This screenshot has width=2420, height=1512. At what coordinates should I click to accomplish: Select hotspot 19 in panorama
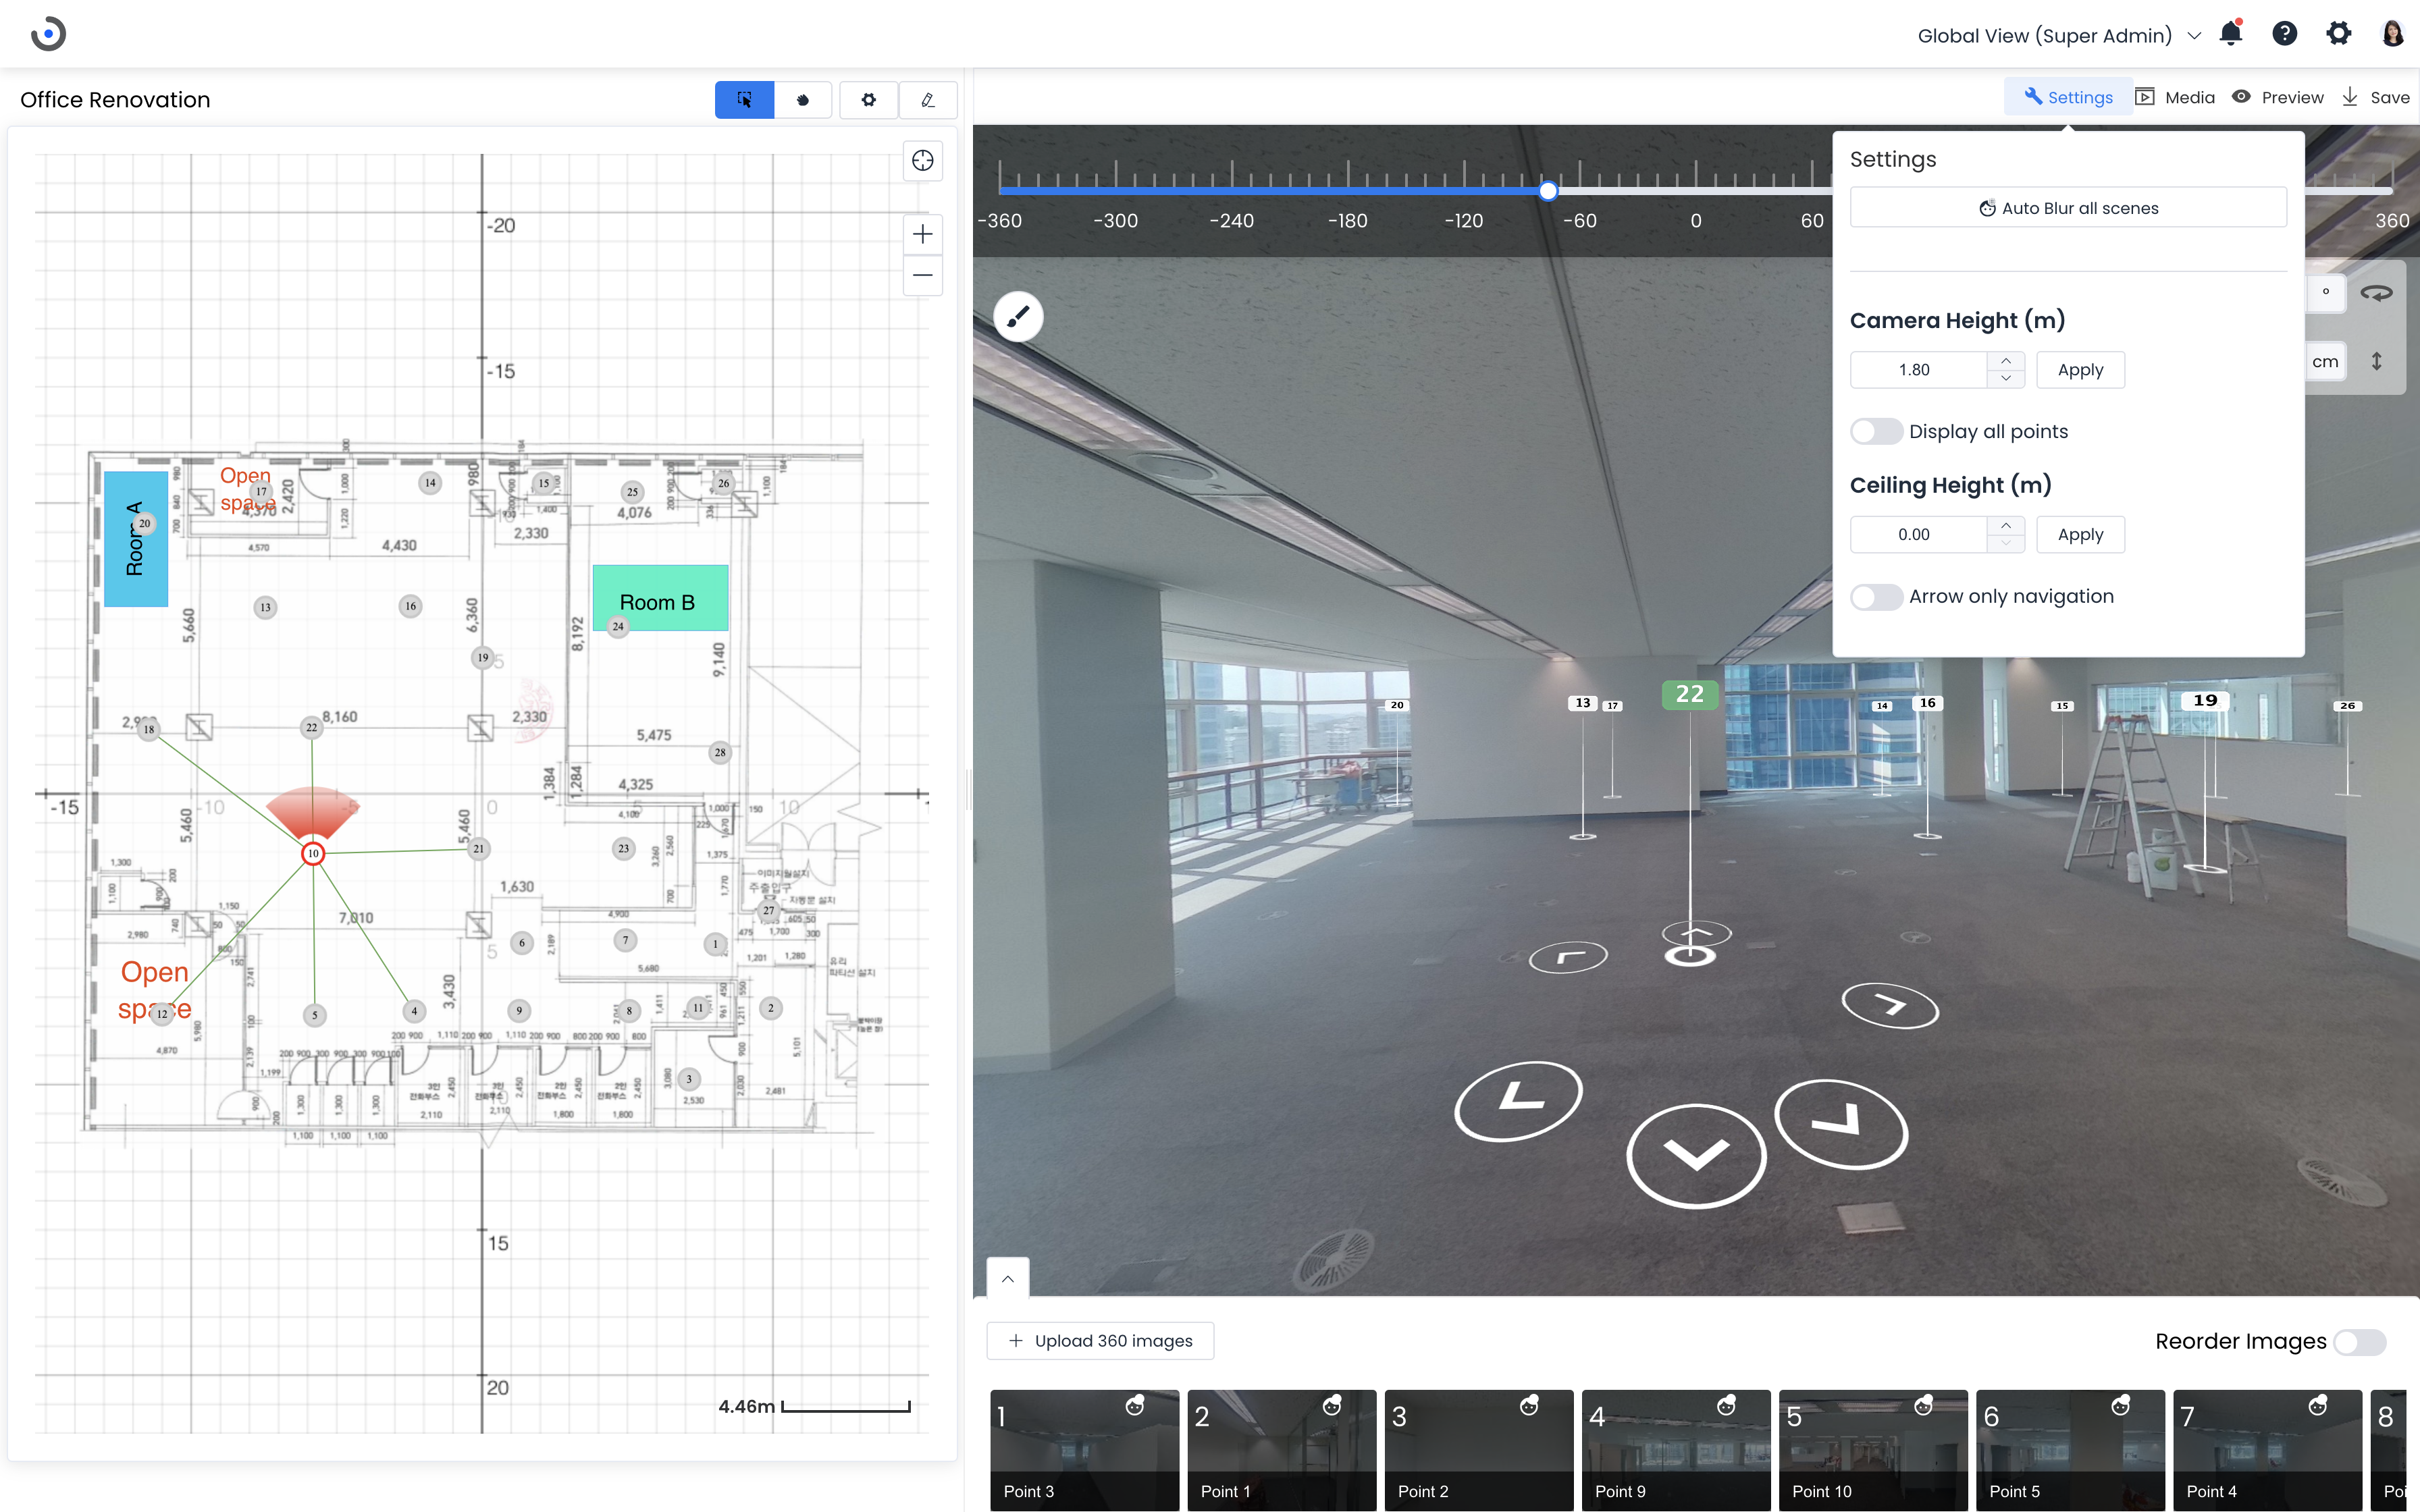coord(2205,701)
